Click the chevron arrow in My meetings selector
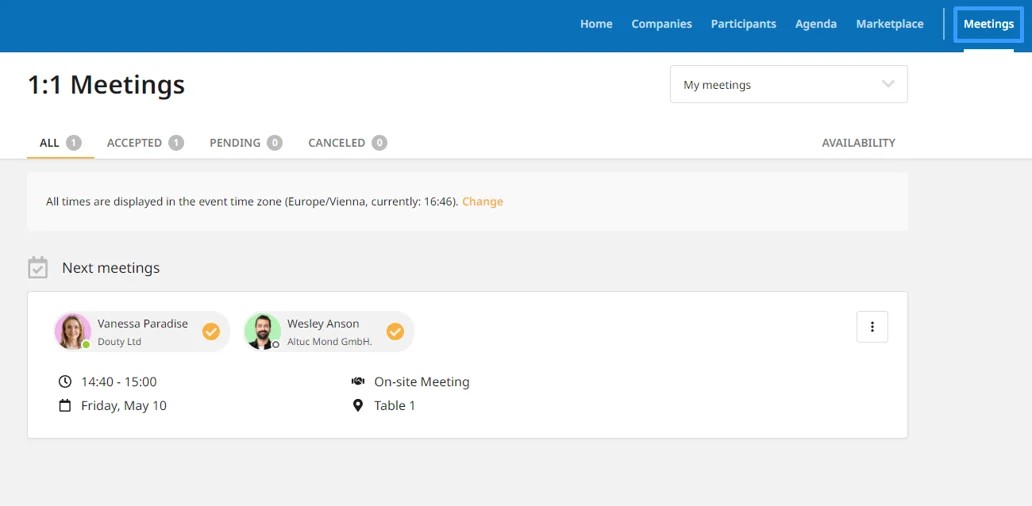1032x506 pixels. (888, 84)
